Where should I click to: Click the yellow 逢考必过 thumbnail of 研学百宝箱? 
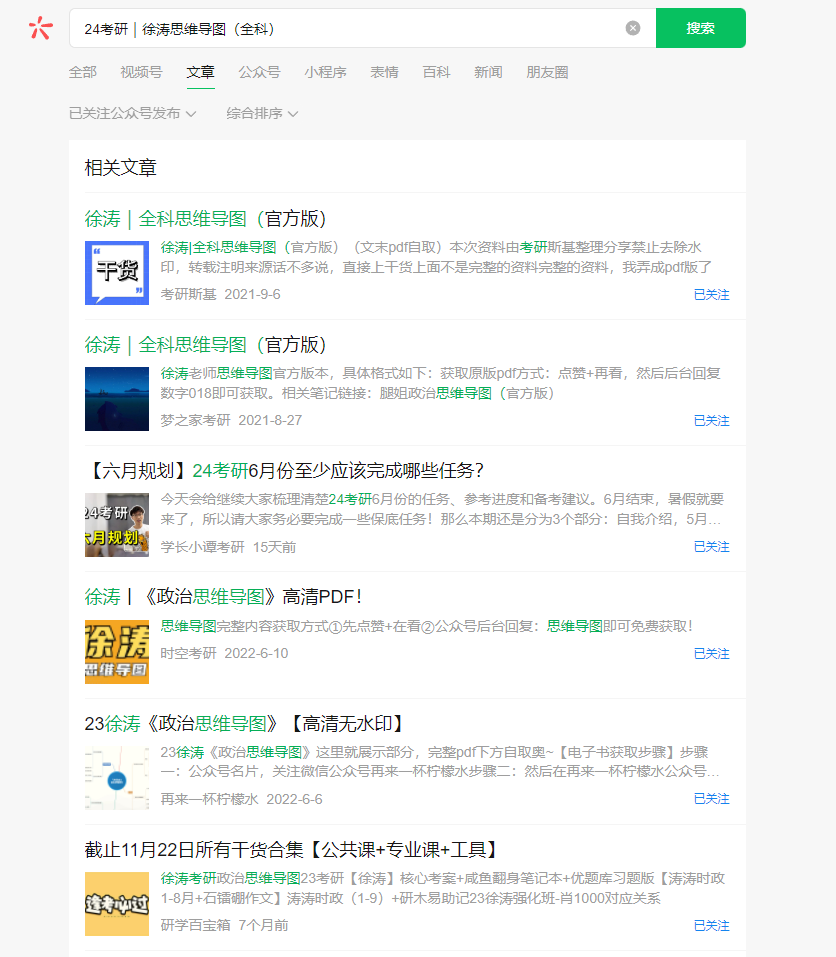coord(117,904)
